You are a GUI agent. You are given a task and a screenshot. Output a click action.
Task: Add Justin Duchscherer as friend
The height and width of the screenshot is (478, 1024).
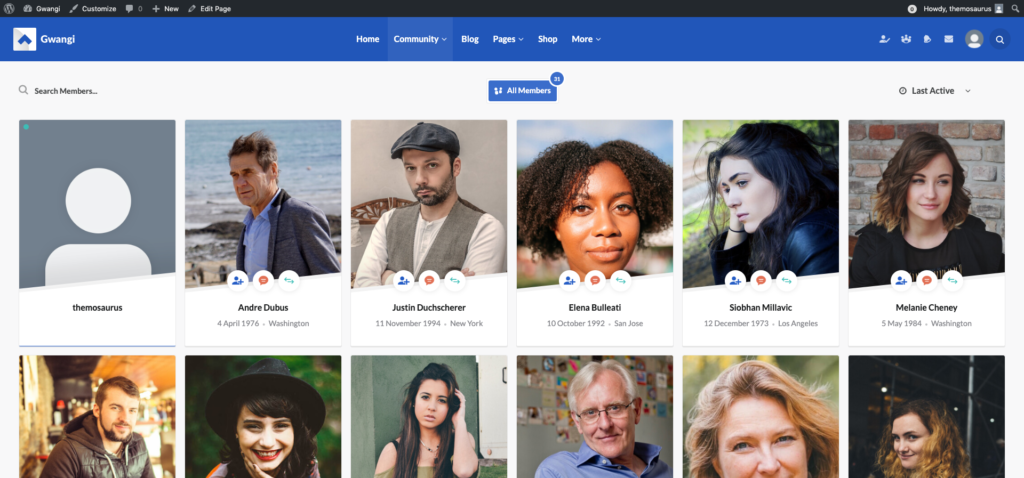[404, 280]
